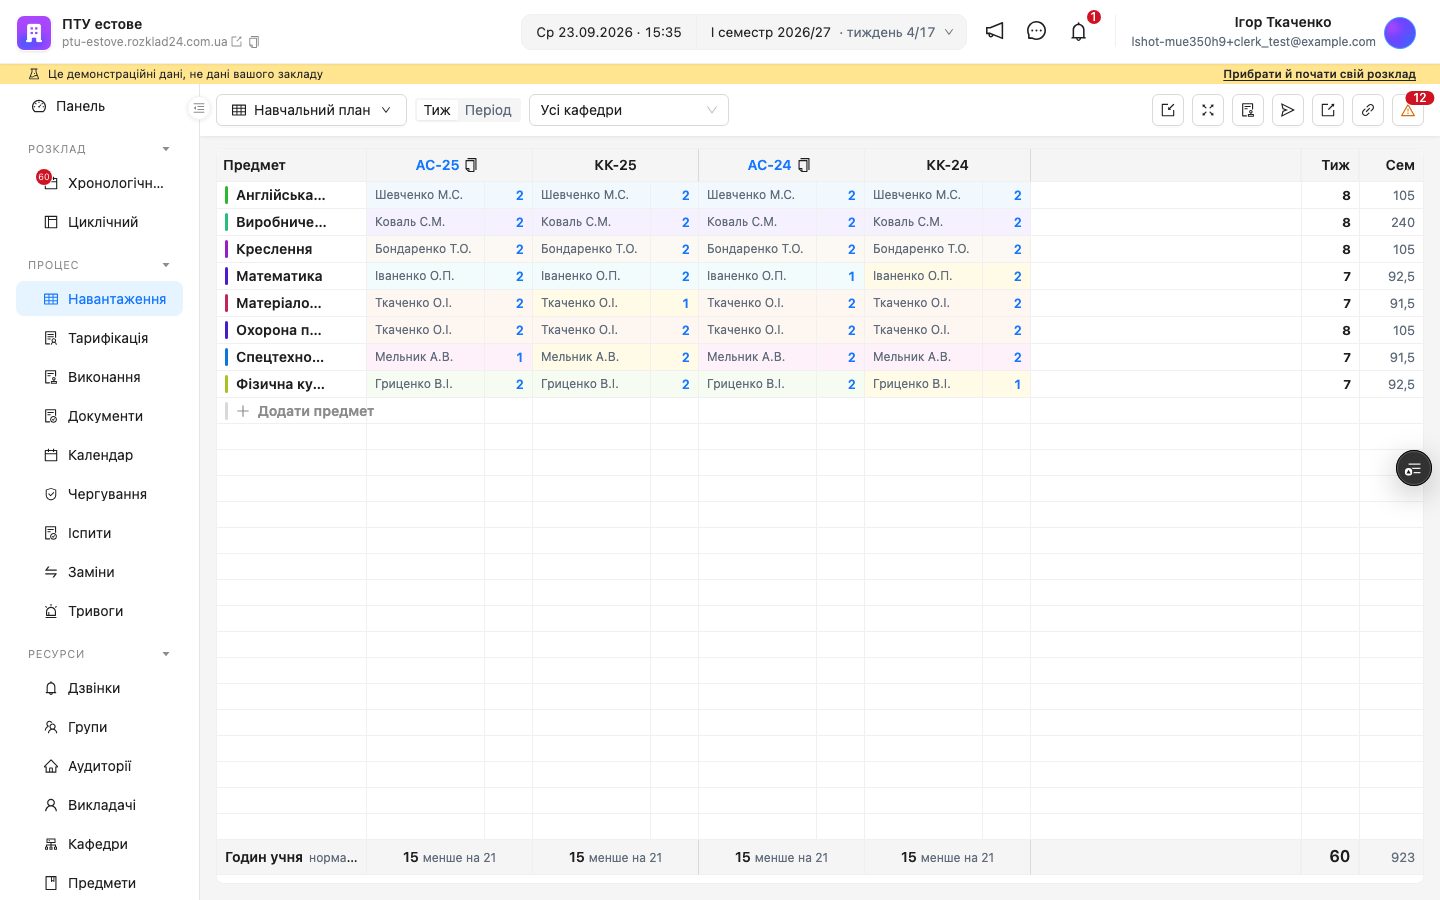Click the date and time Ср 23.09.2026
Screen dimensions: 1440x900
click(x=608, y=32)
